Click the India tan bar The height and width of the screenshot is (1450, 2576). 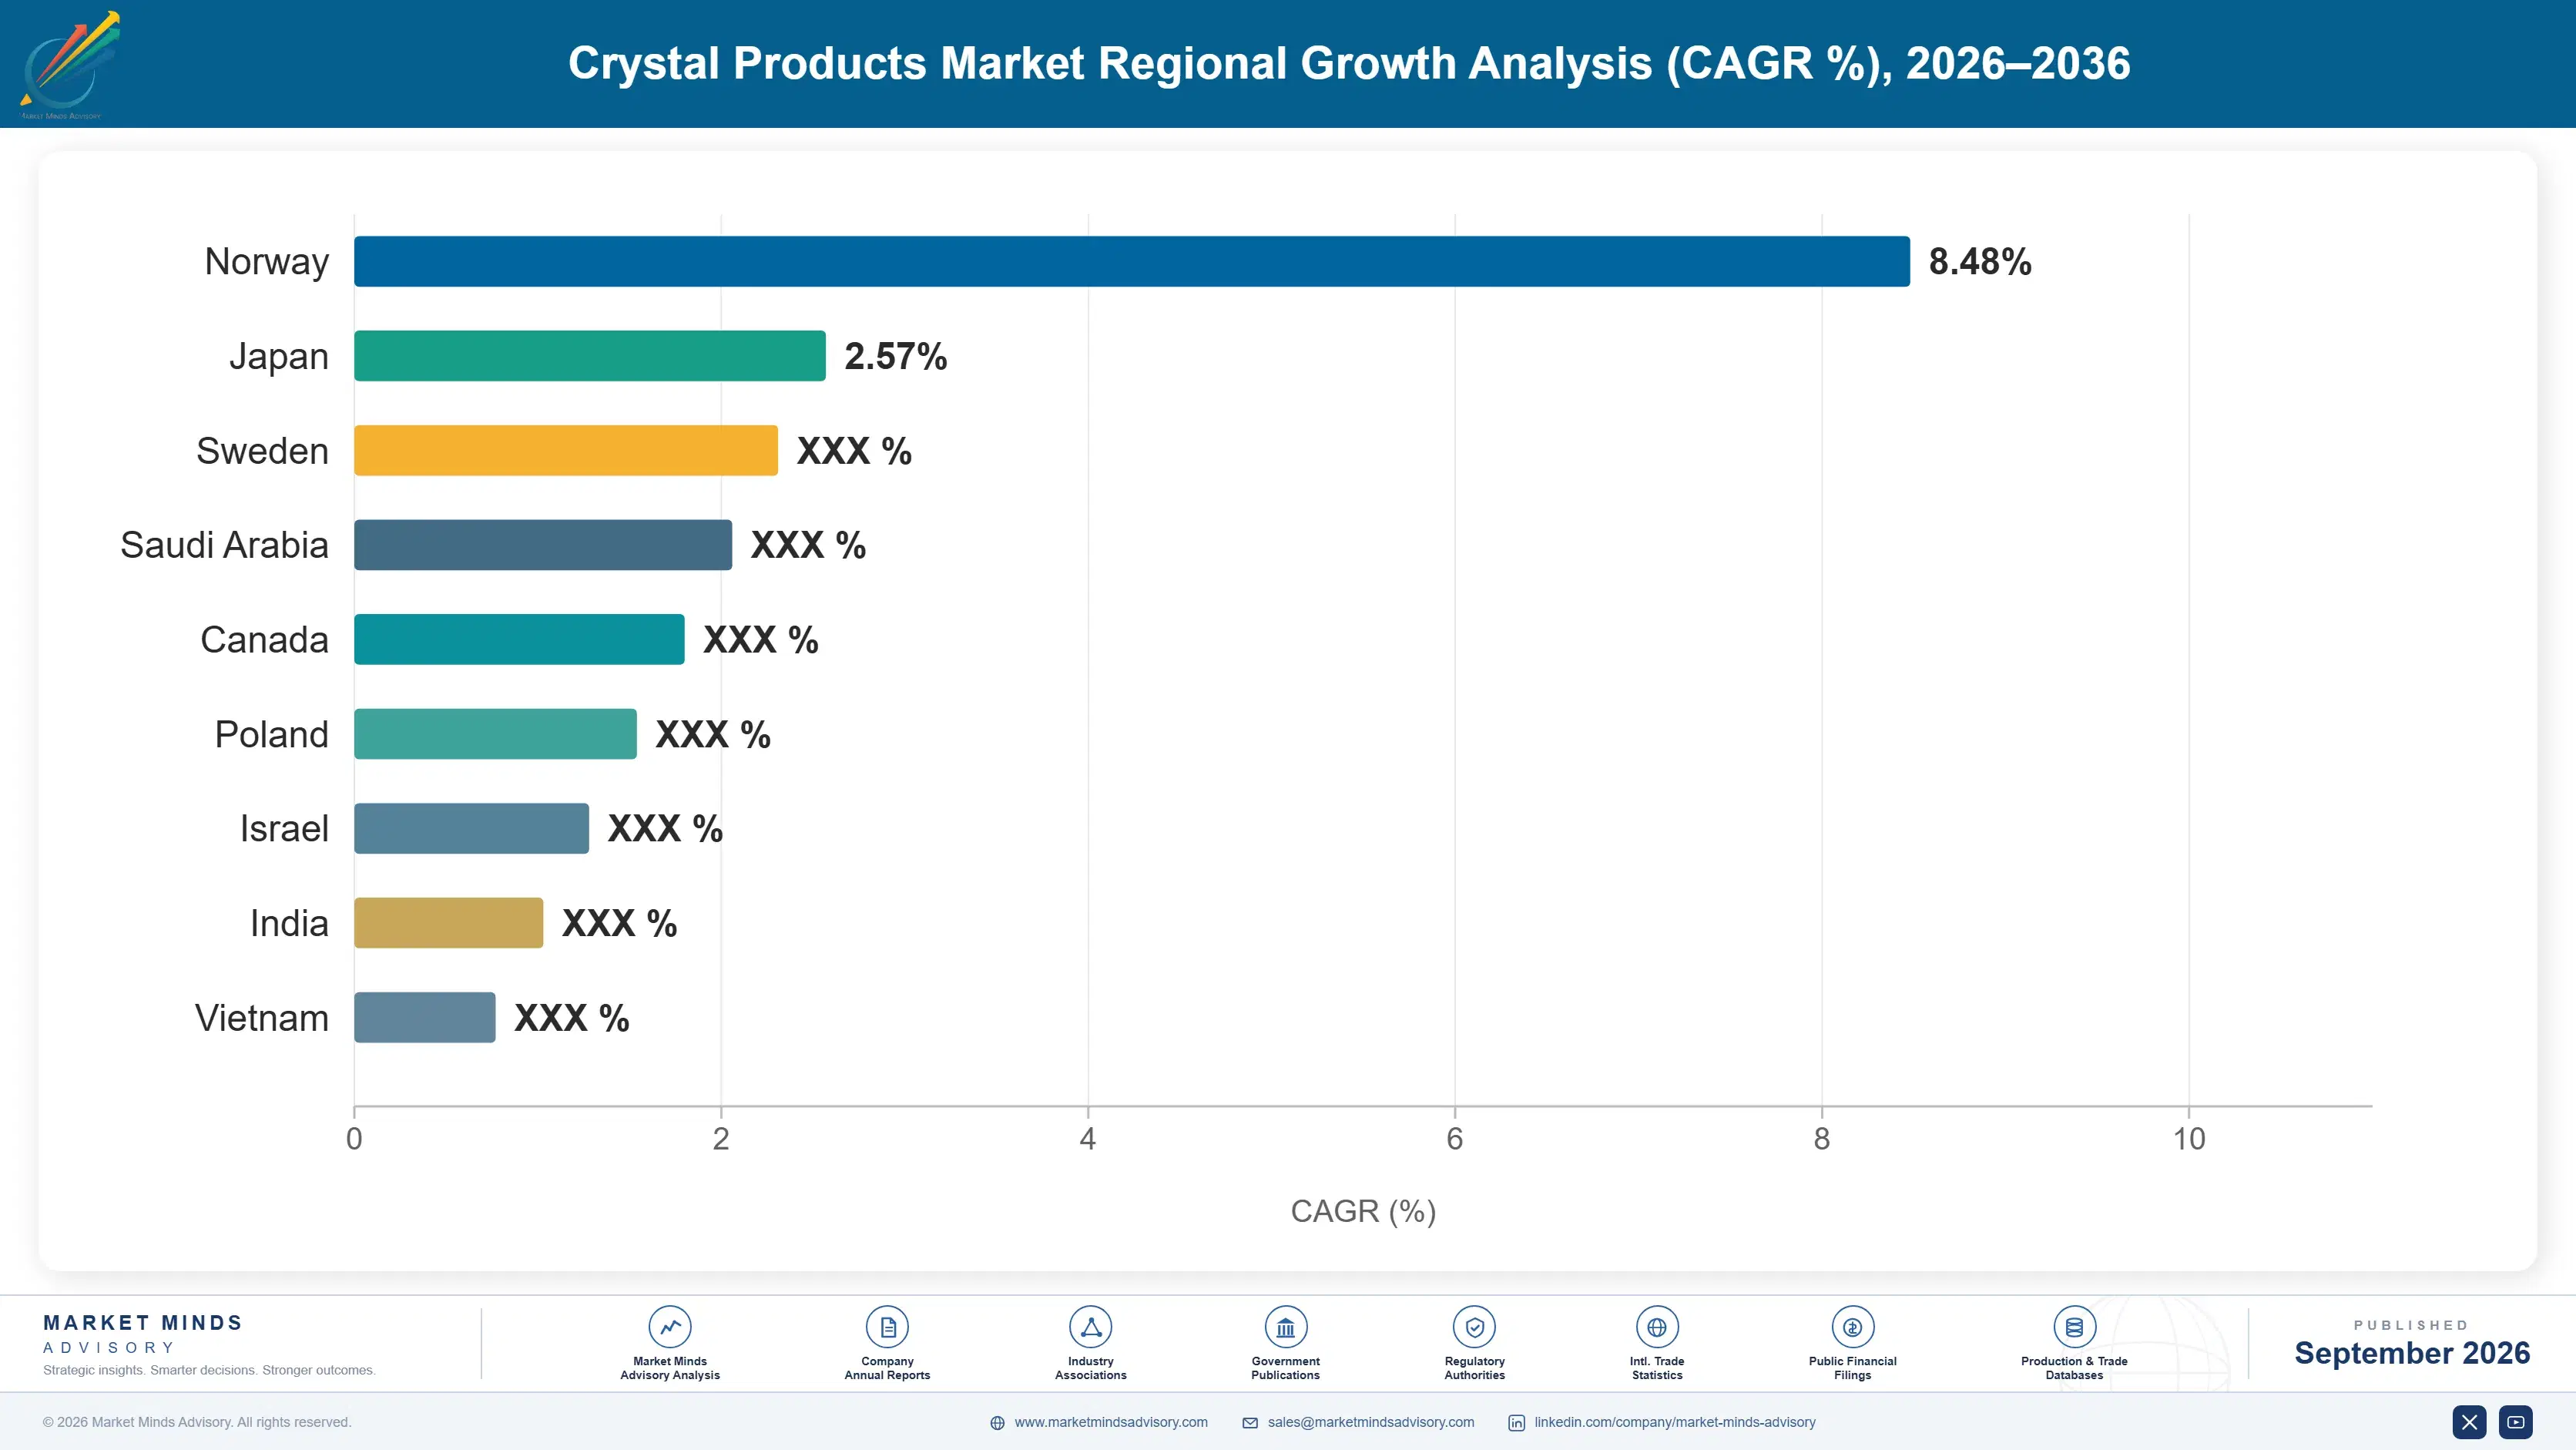pyautogui.click(x=448, y=923)
